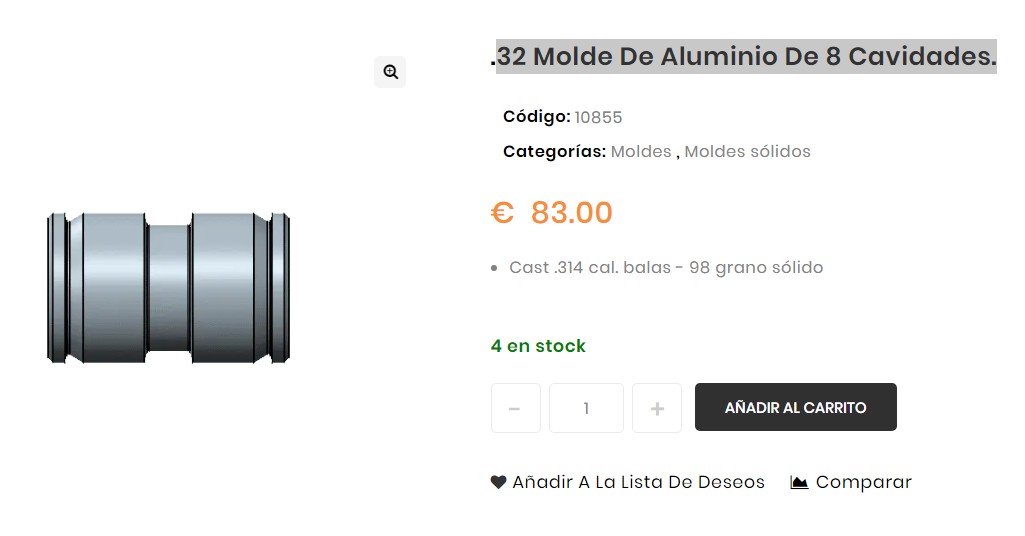The height and width of the screenshot is (536, 1025).
Task: Click the compare chart icon
Action: [799, 482]
